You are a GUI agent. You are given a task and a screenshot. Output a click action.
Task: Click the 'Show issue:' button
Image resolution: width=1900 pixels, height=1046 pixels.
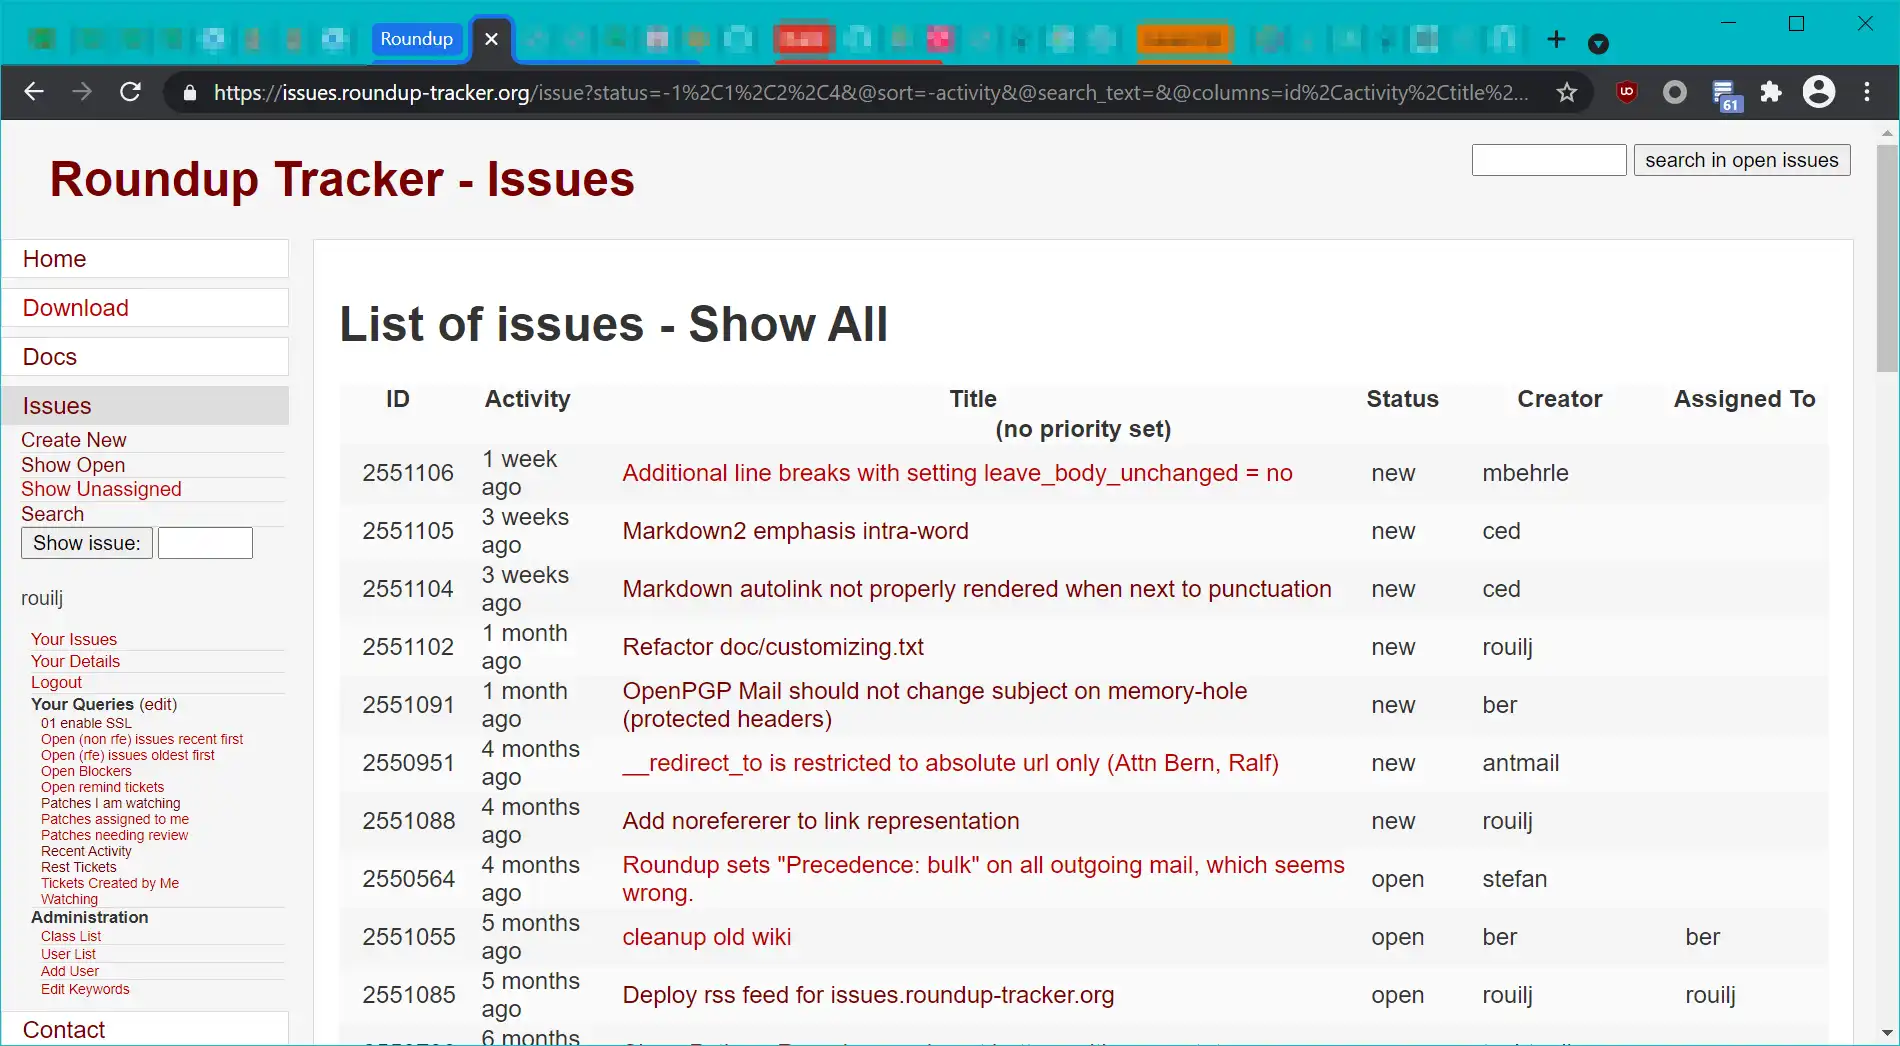(x=87, y=543)
